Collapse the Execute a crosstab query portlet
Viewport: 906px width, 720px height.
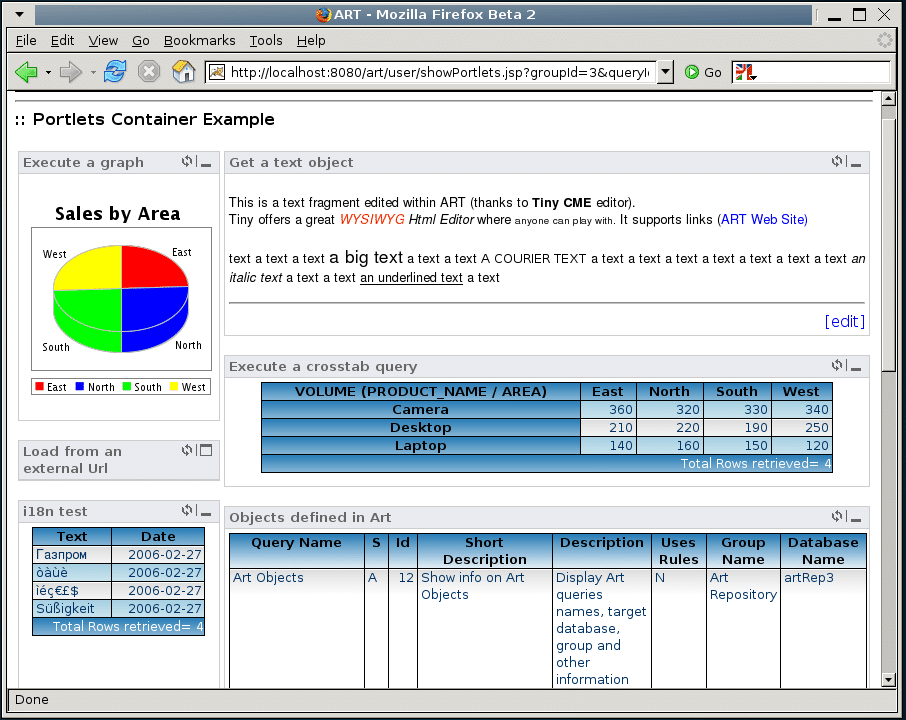pyautogui.click(x=856, y=368)
